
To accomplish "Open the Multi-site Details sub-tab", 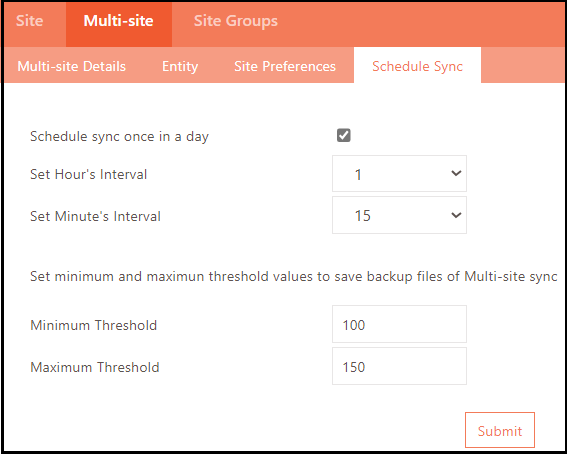I will [72, 66].
